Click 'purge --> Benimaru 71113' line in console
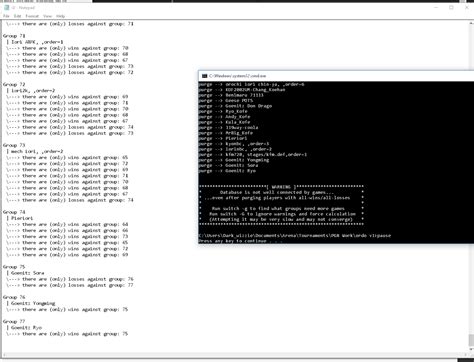The image size is (474, 362). [x=231, y=95]
